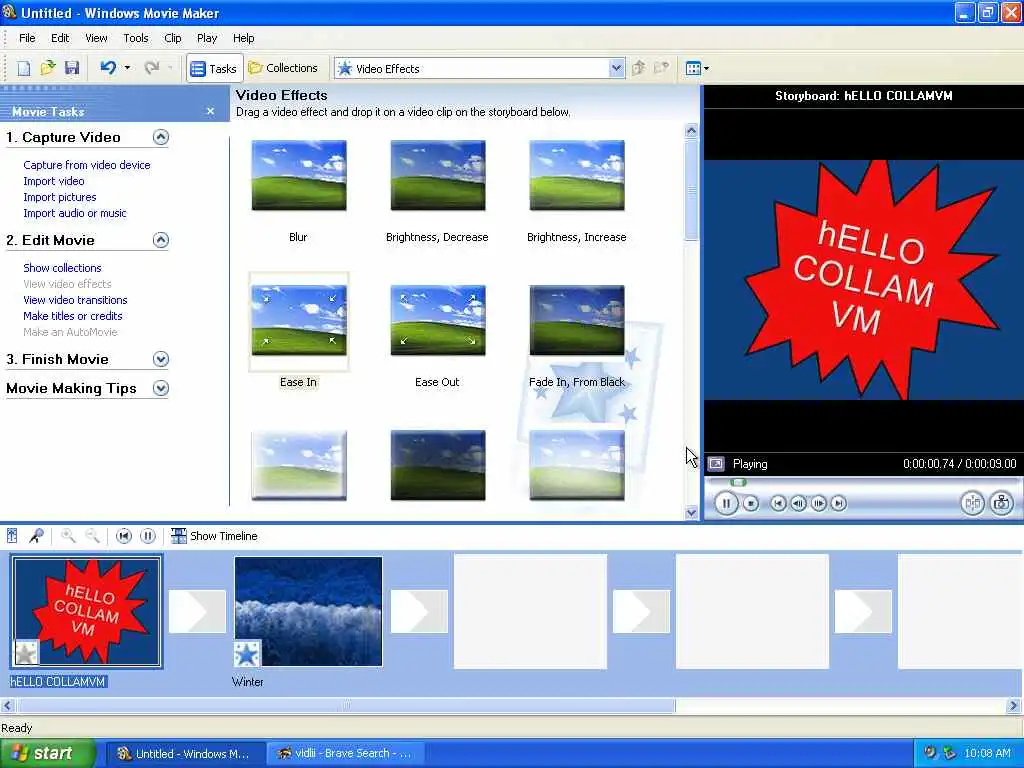The width and height of the screenshot is (1024, 768).
Task: Open the Help menu
Action: [244, 38]
